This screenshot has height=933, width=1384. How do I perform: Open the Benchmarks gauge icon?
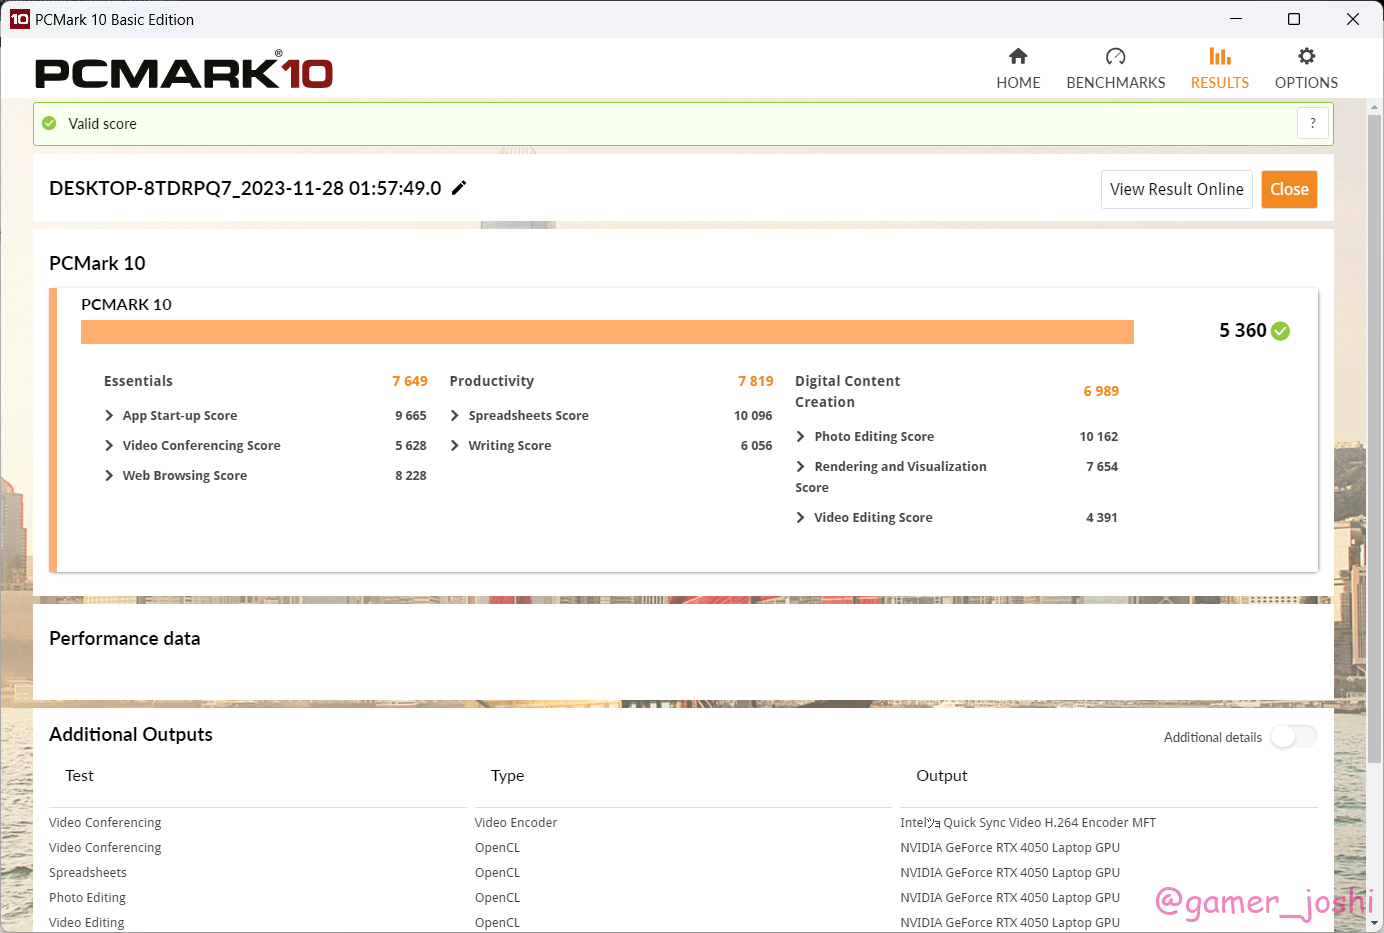pos(1115,56)
